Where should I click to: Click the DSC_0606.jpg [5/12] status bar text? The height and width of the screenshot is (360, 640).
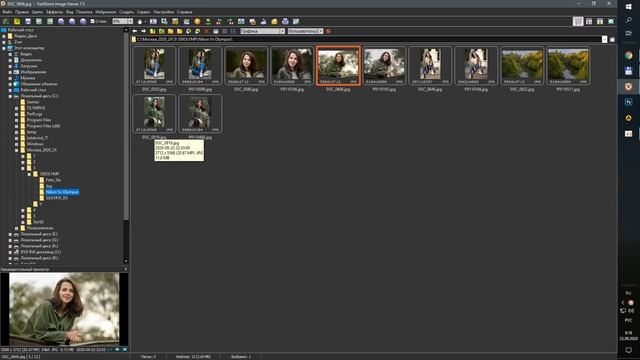20,357
